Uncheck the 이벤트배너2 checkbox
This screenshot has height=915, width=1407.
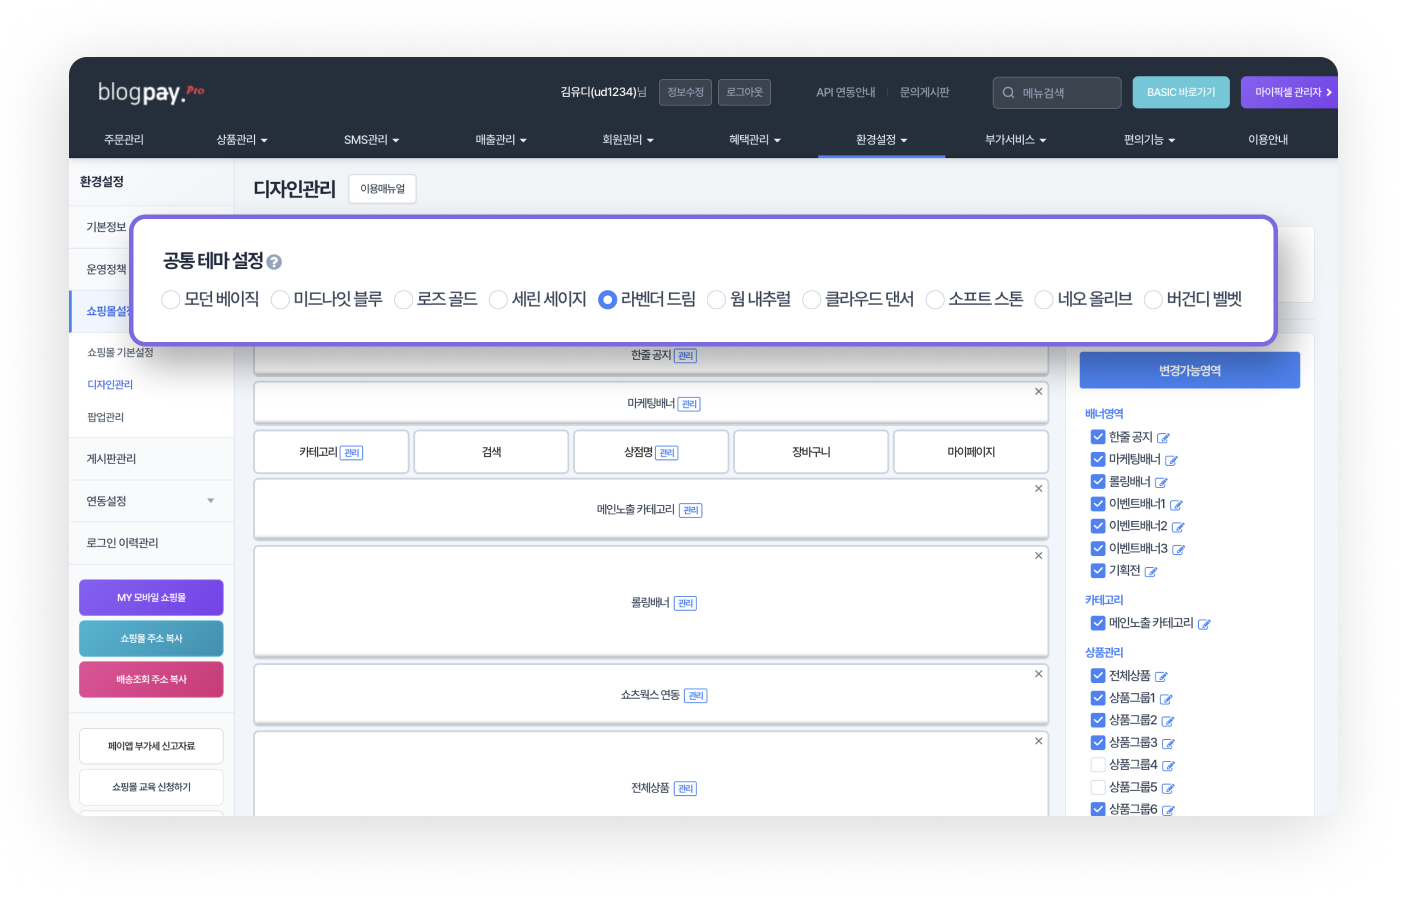1098,526
